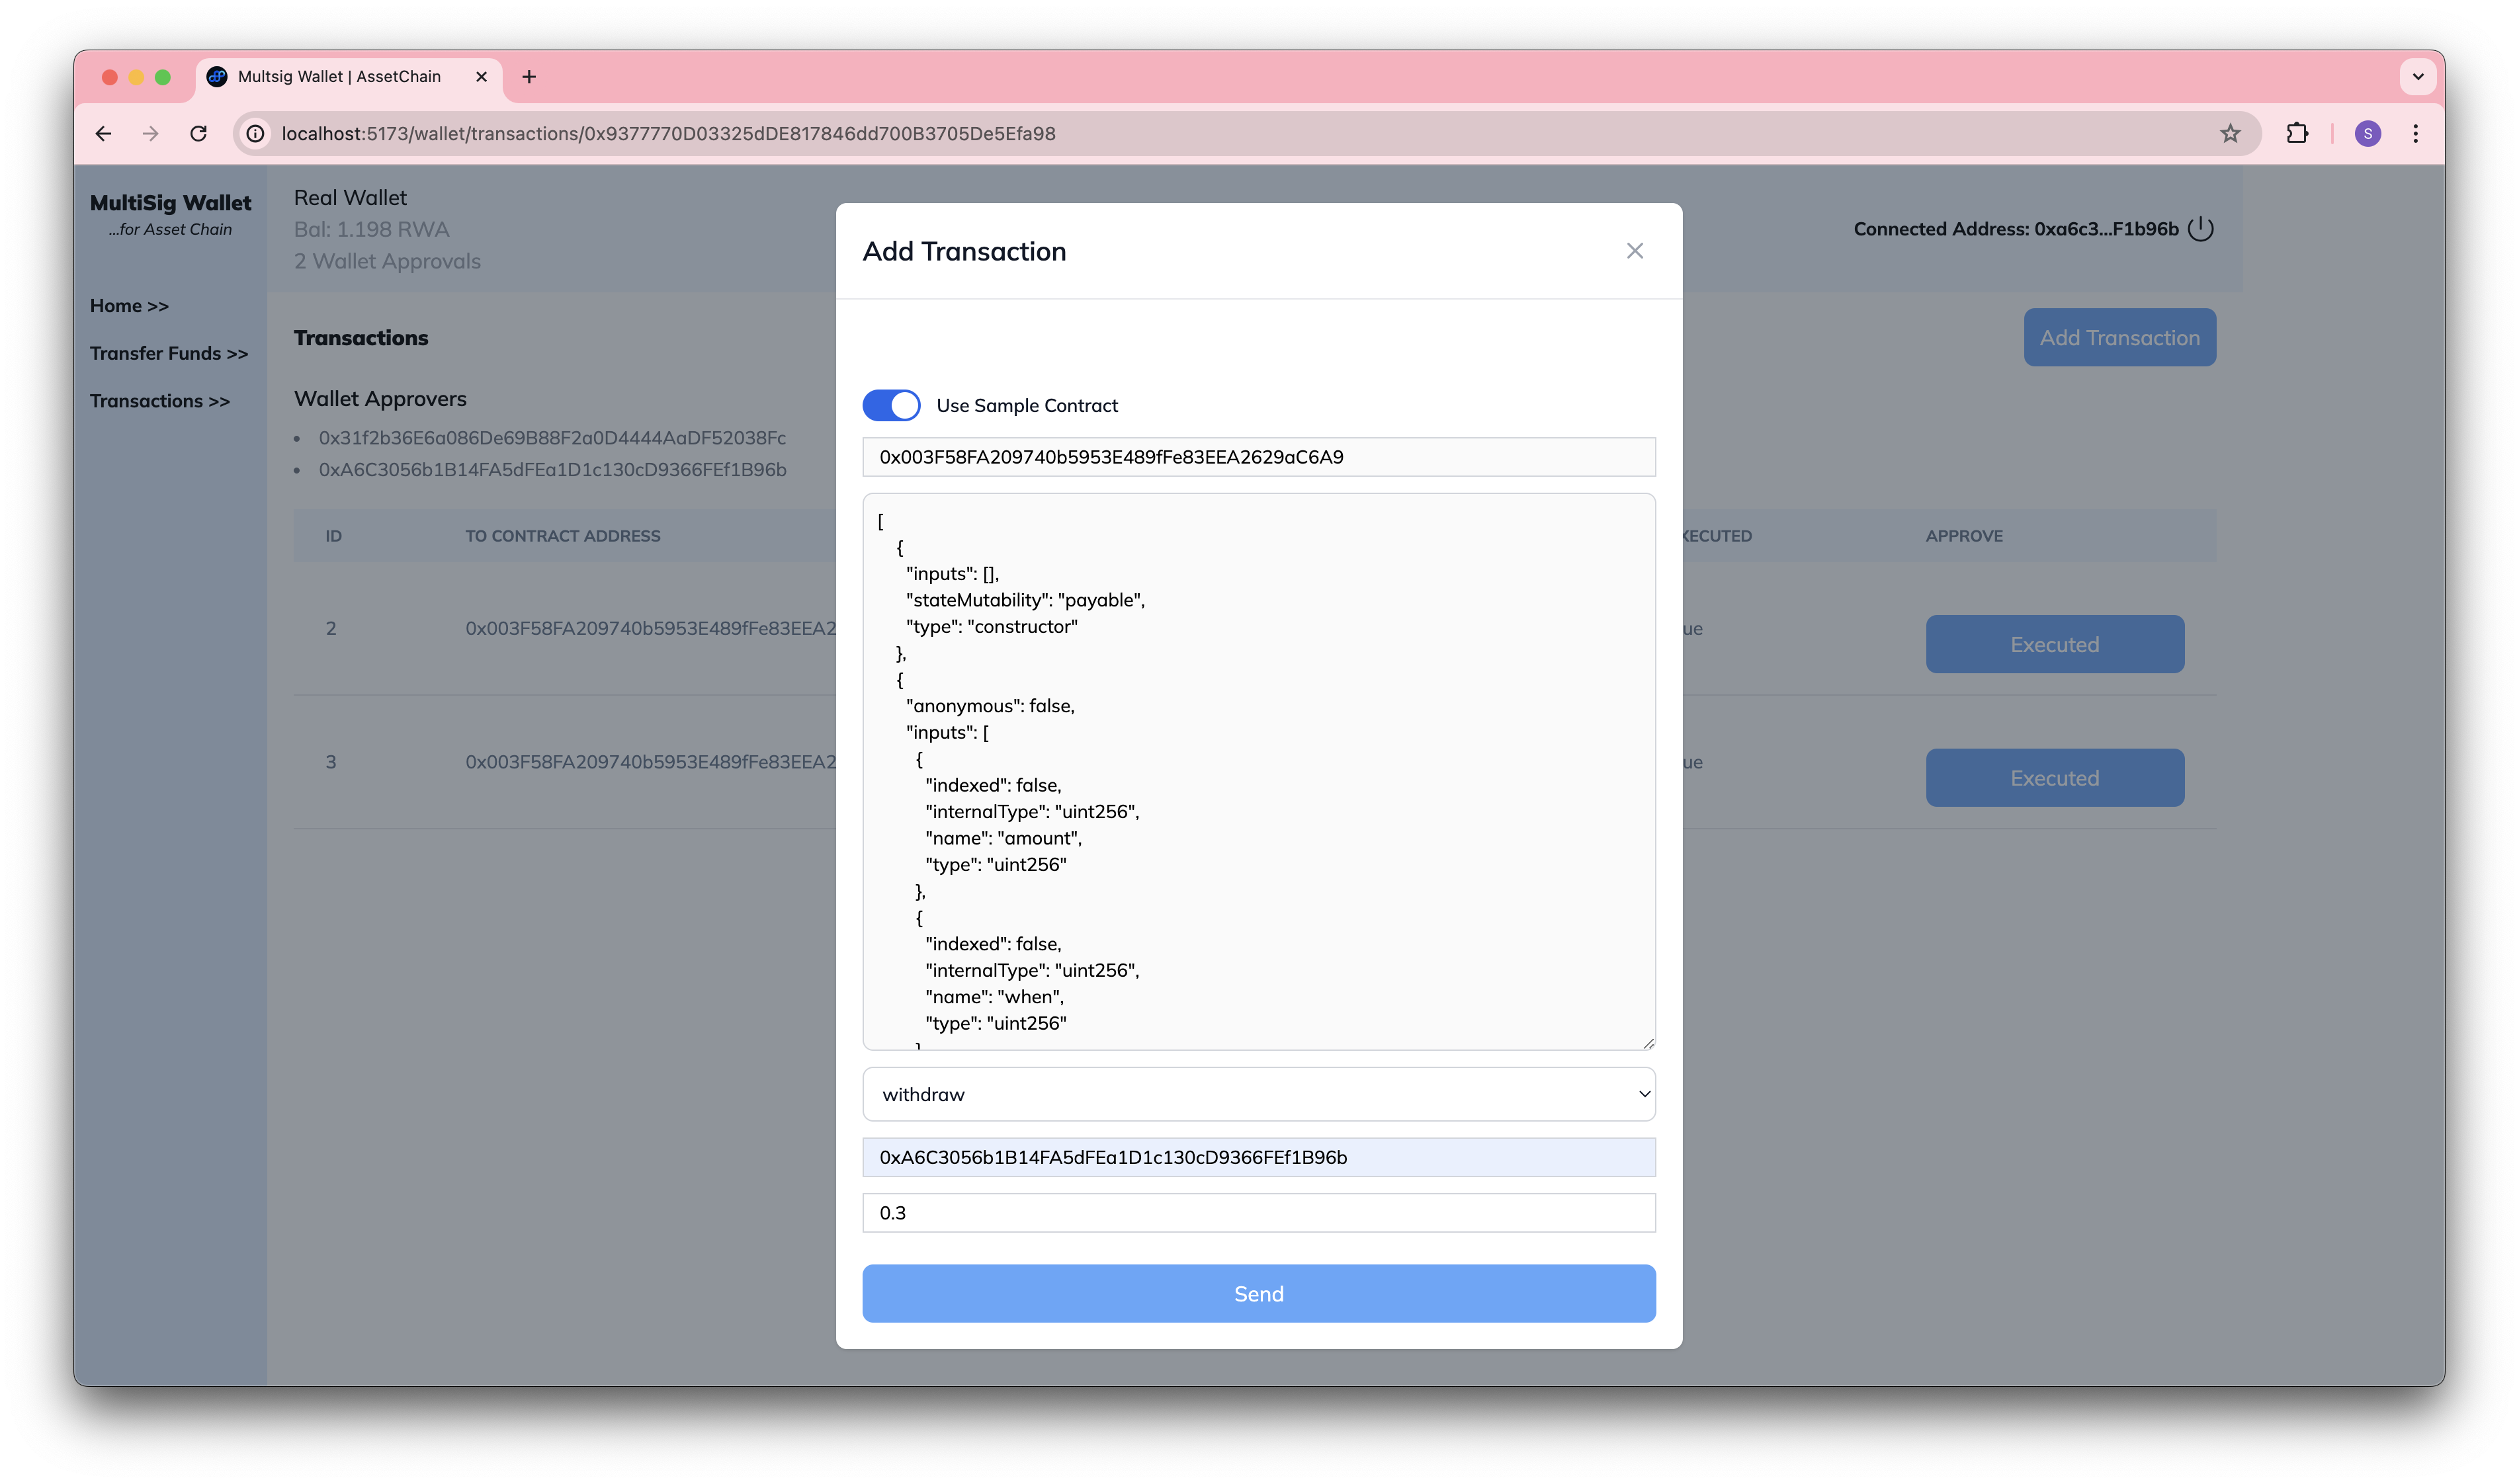Open a new browser tab
This screenshot has width=2519, height=1484.
coord(529,77)
